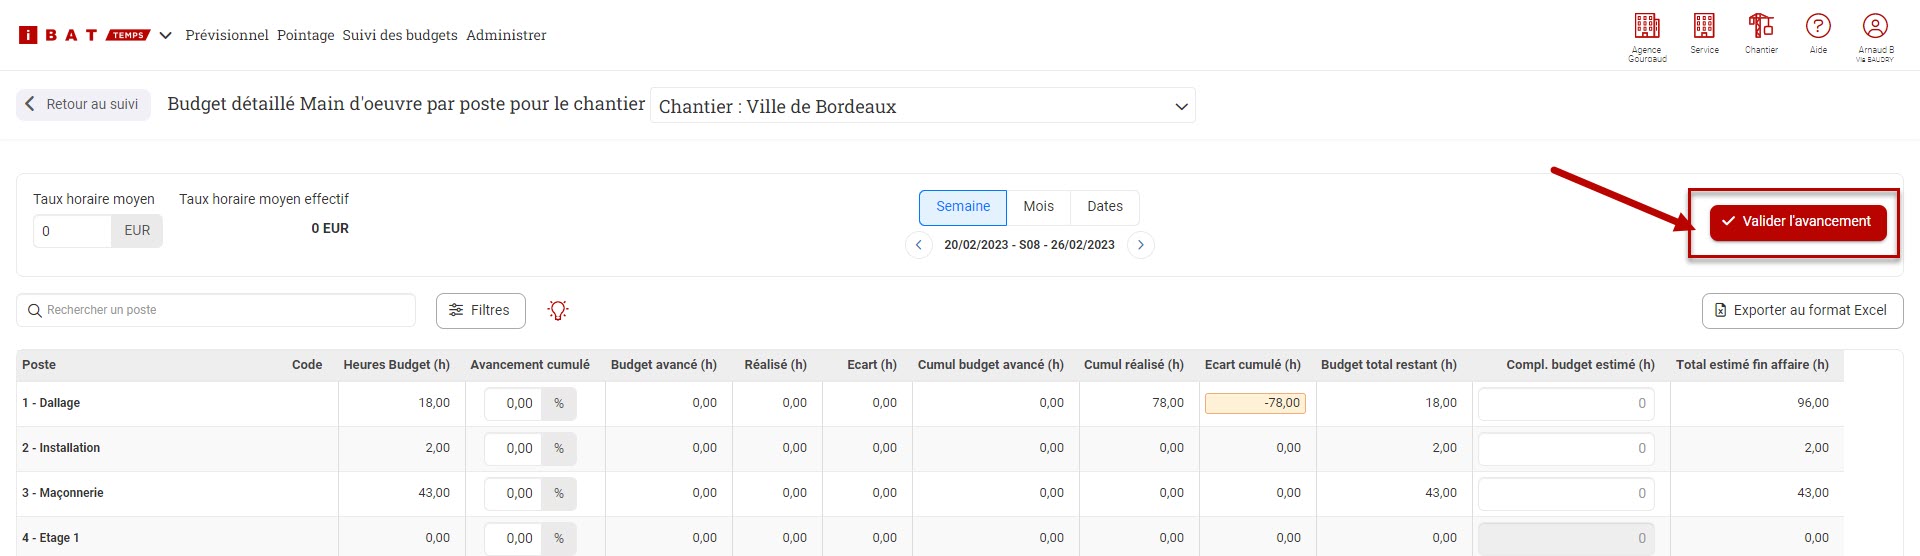Screen dimensions: 1920x556
Task: Click the Service building icon
Action: point(1704,27)
